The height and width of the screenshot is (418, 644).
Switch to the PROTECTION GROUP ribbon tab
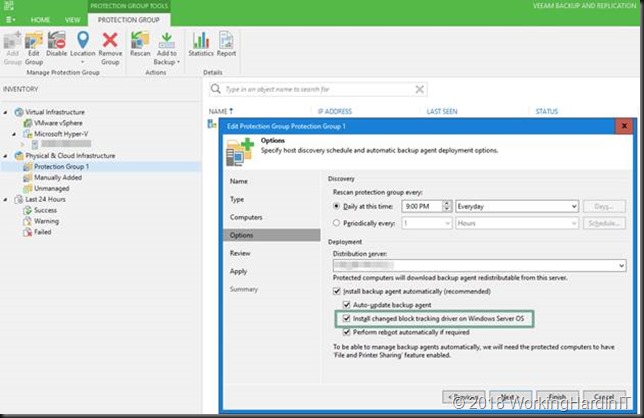(x=129, y=20)
